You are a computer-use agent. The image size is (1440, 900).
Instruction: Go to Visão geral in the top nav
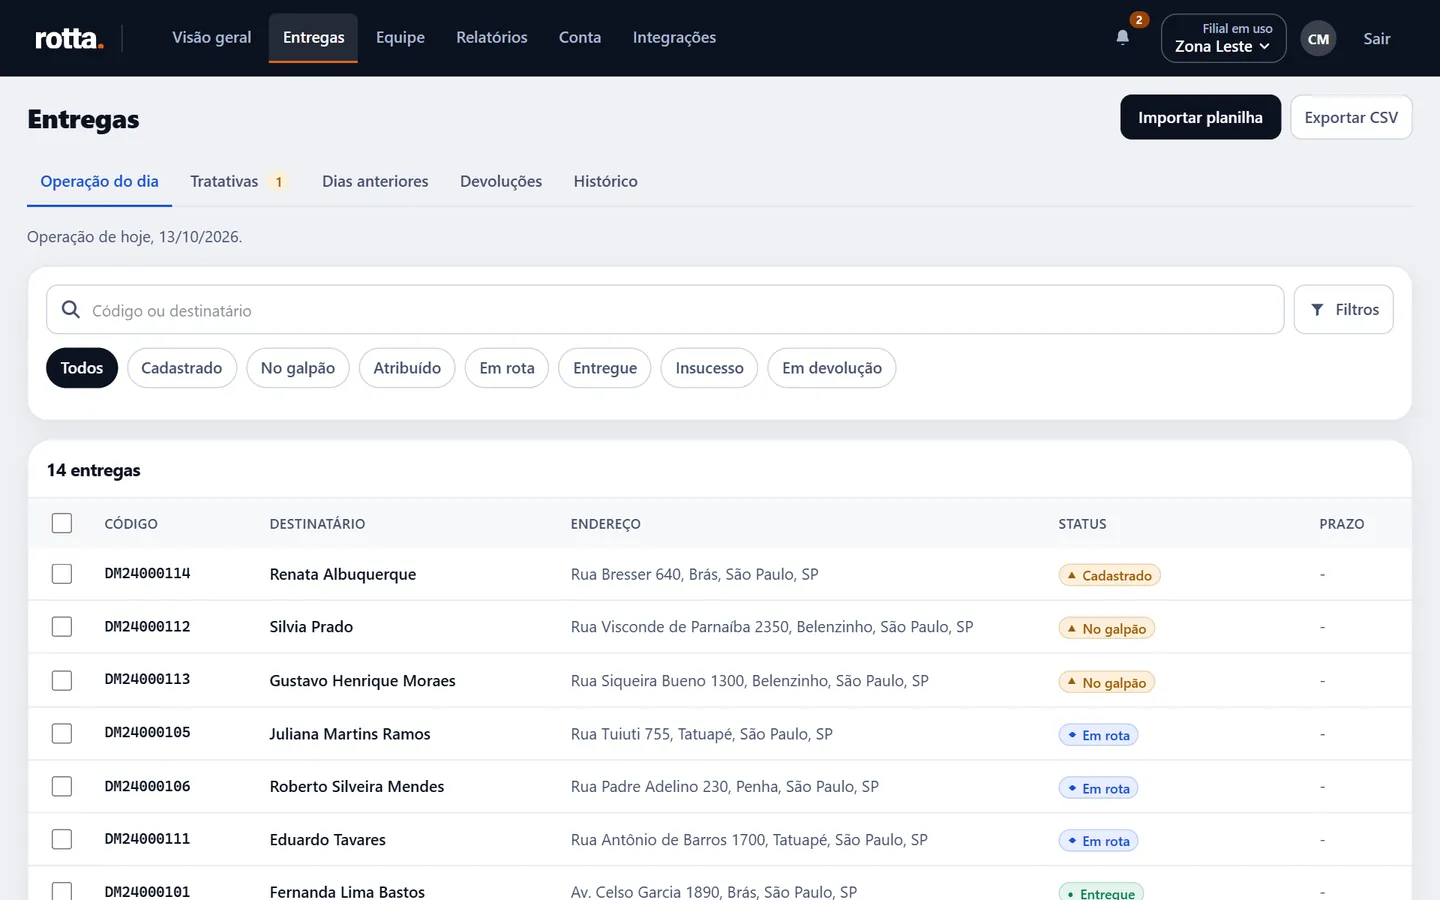pyautogui.click(x=212, y=38)
